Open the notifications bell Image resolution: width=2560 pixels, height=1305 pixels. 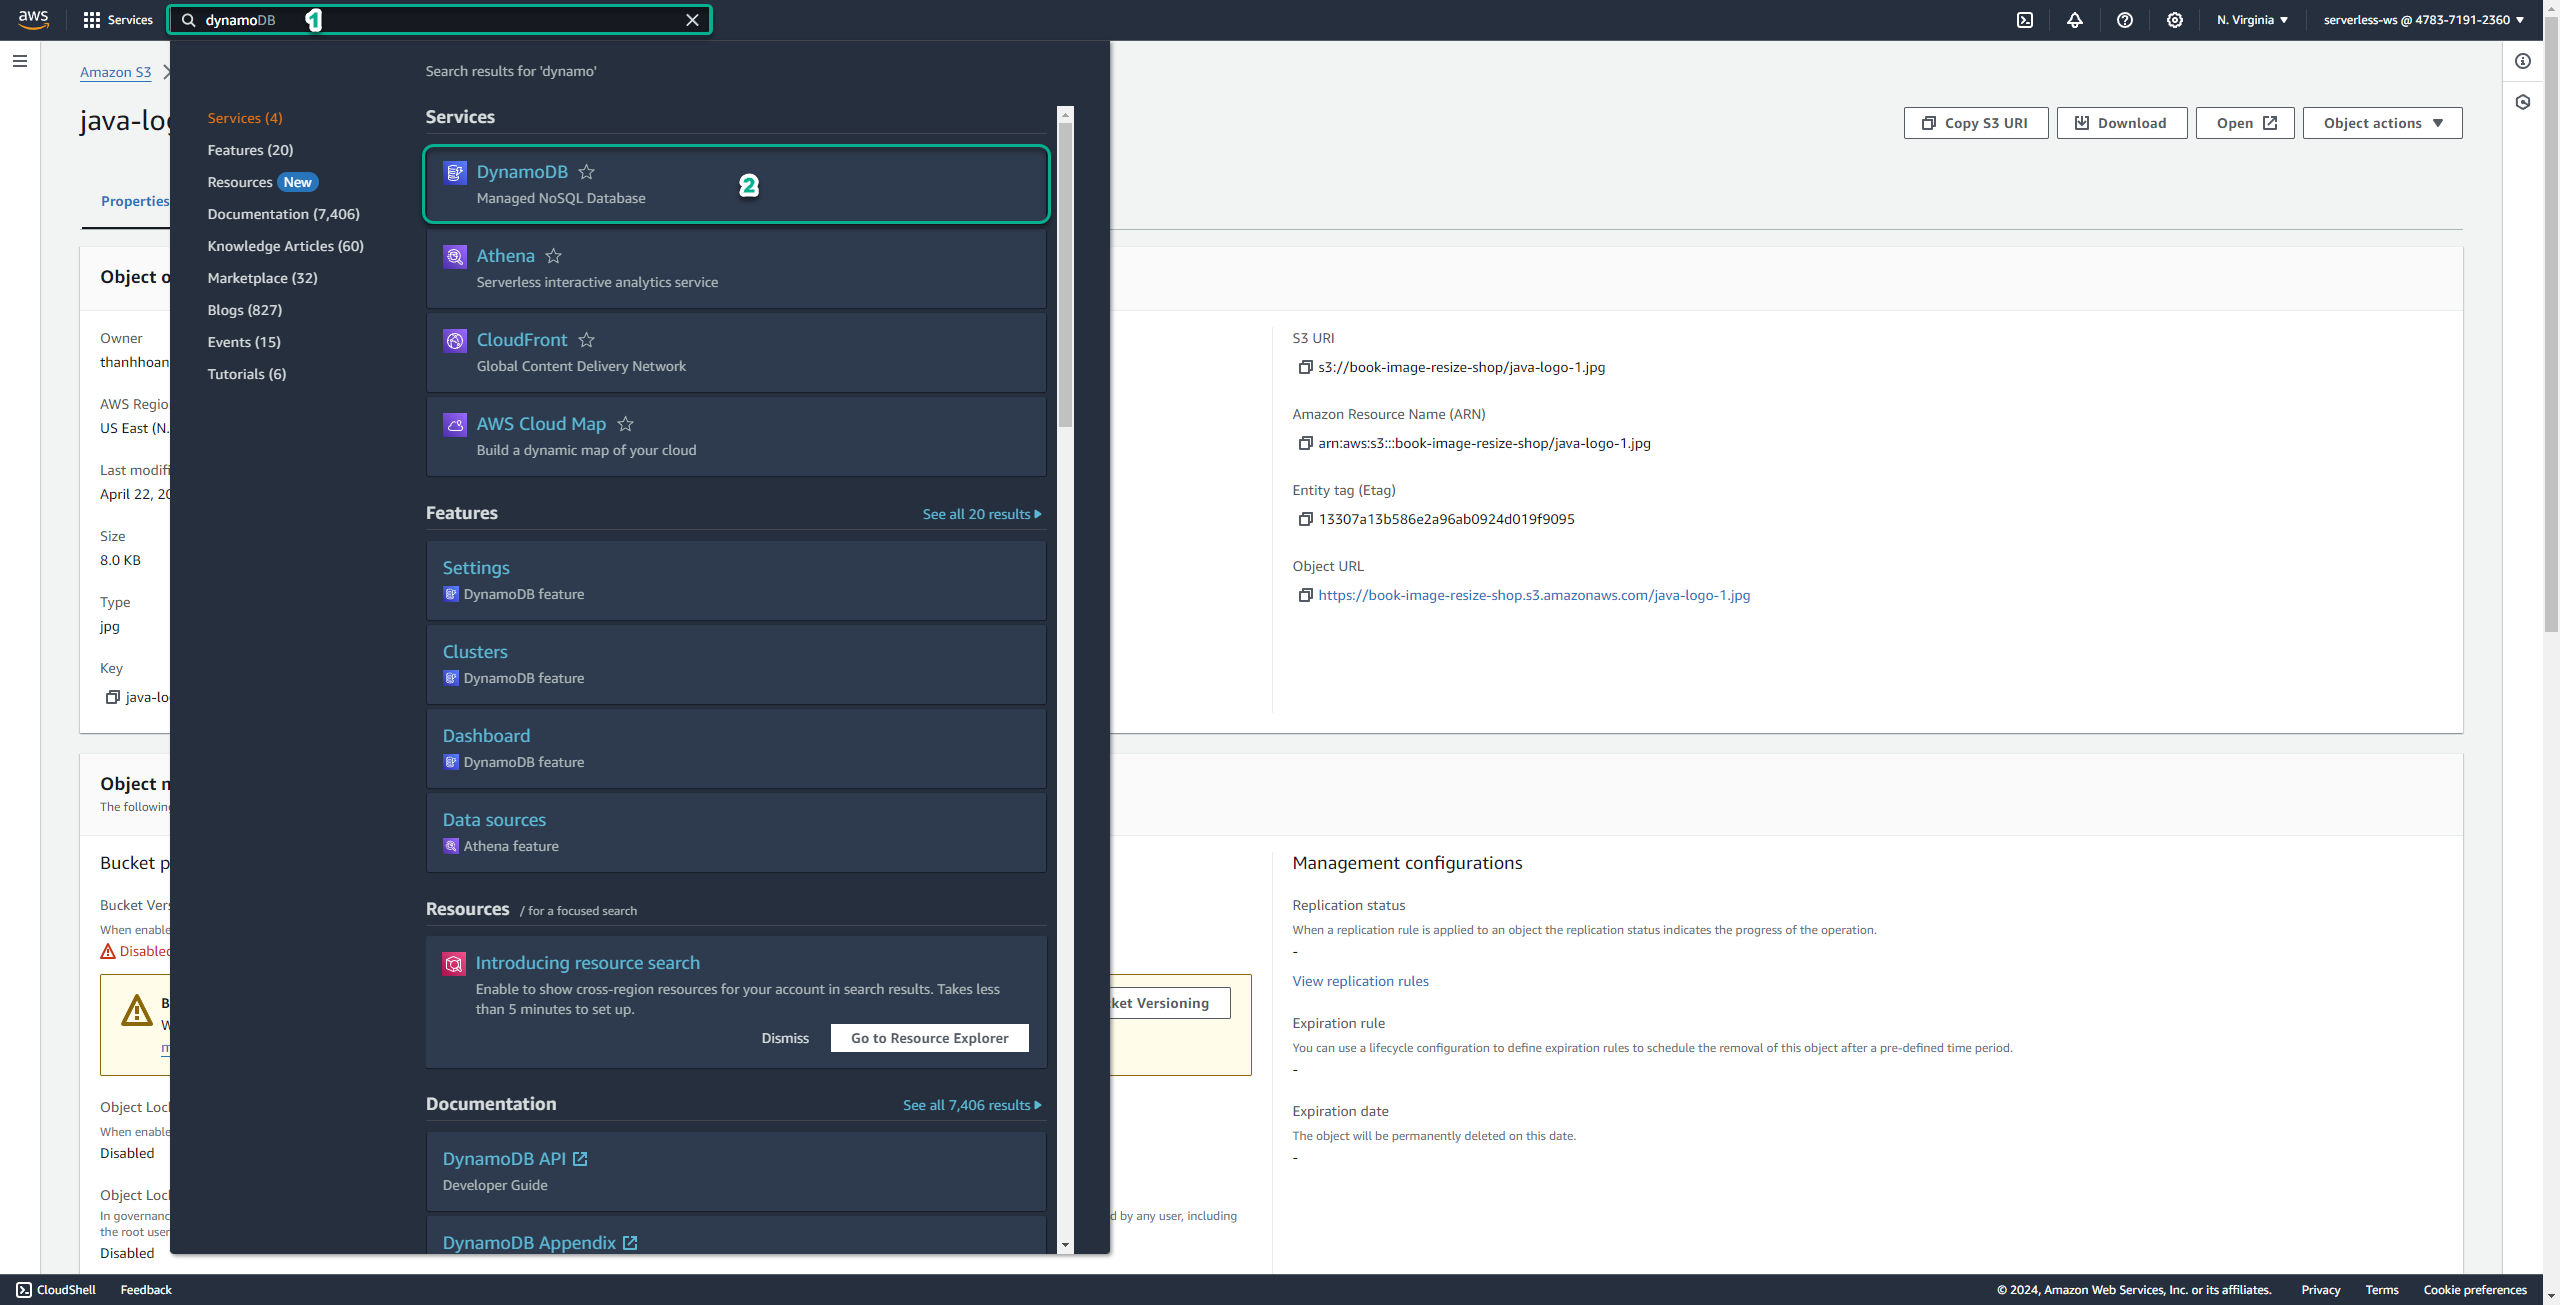click(2075, 20)
